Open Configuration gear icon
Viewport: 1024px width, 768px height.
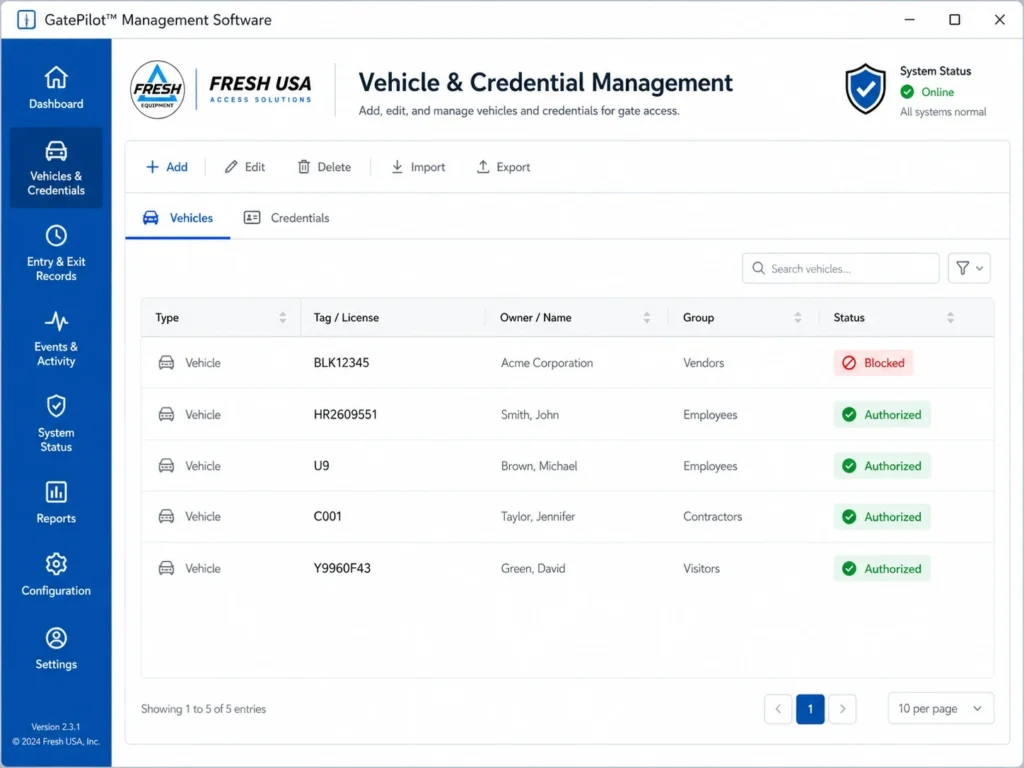56,564
